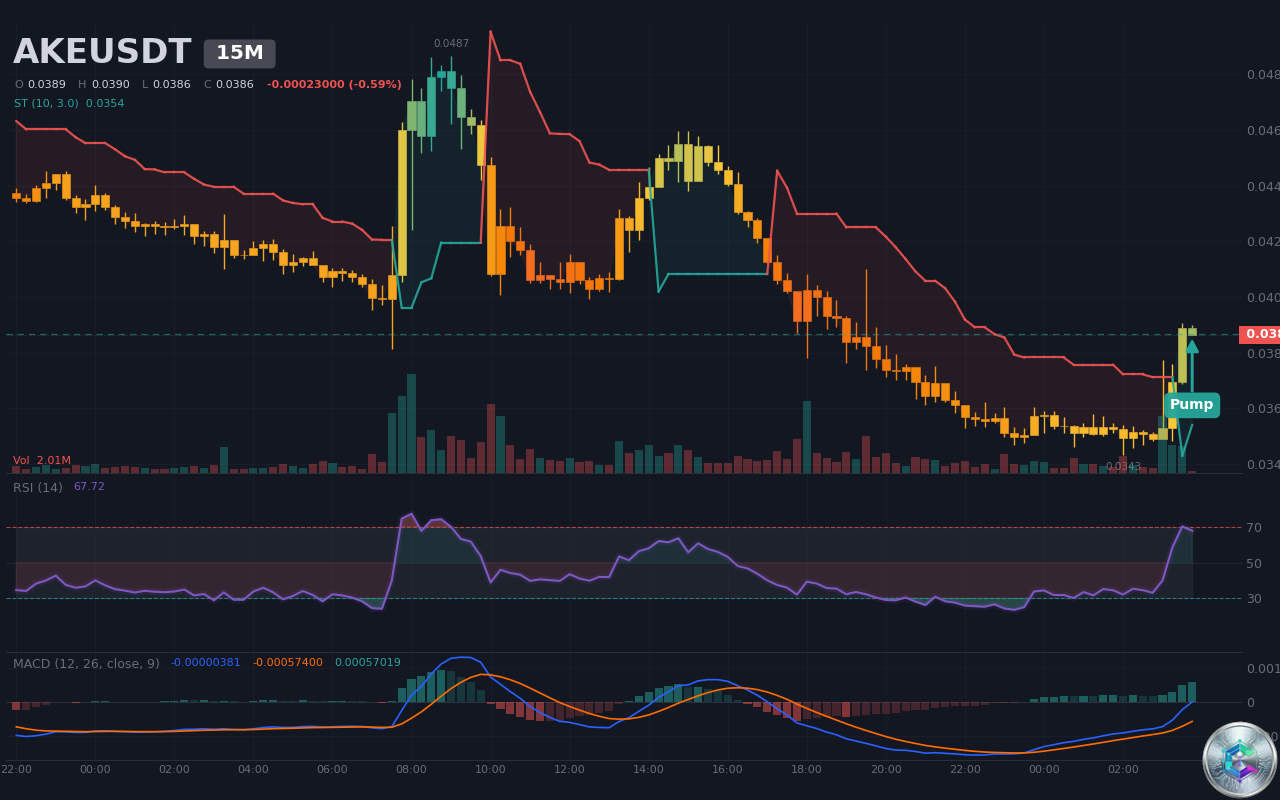
Task: Click the circular logo icon at chart corner
Action: click(x=1240, y=760)
